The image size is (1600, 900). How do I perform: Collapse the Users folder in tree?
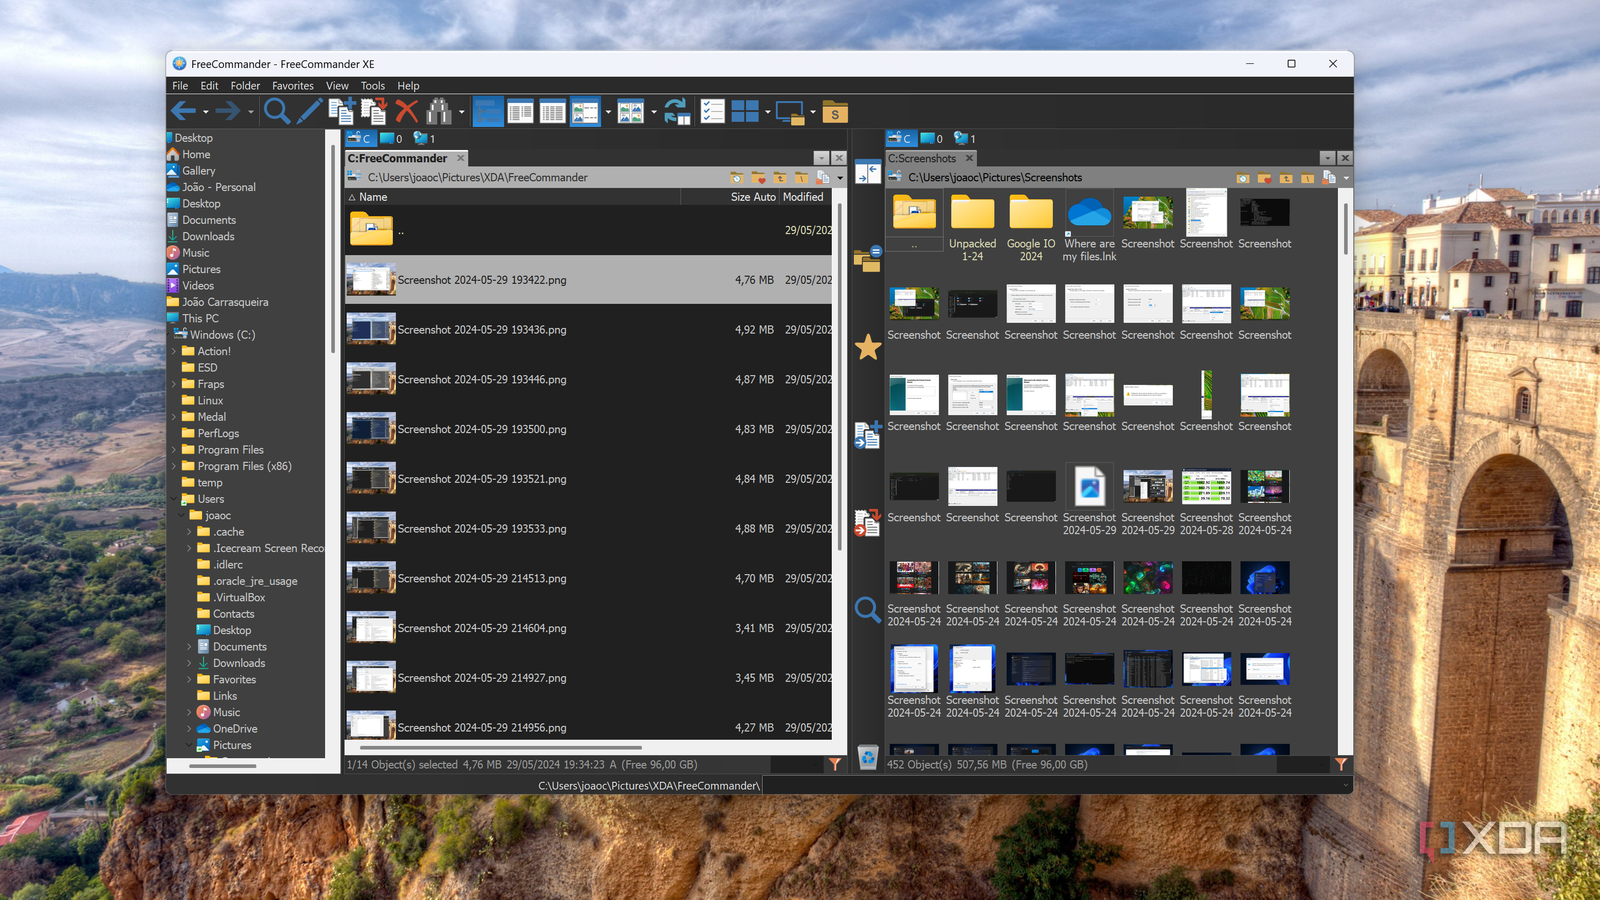point(174,499)
